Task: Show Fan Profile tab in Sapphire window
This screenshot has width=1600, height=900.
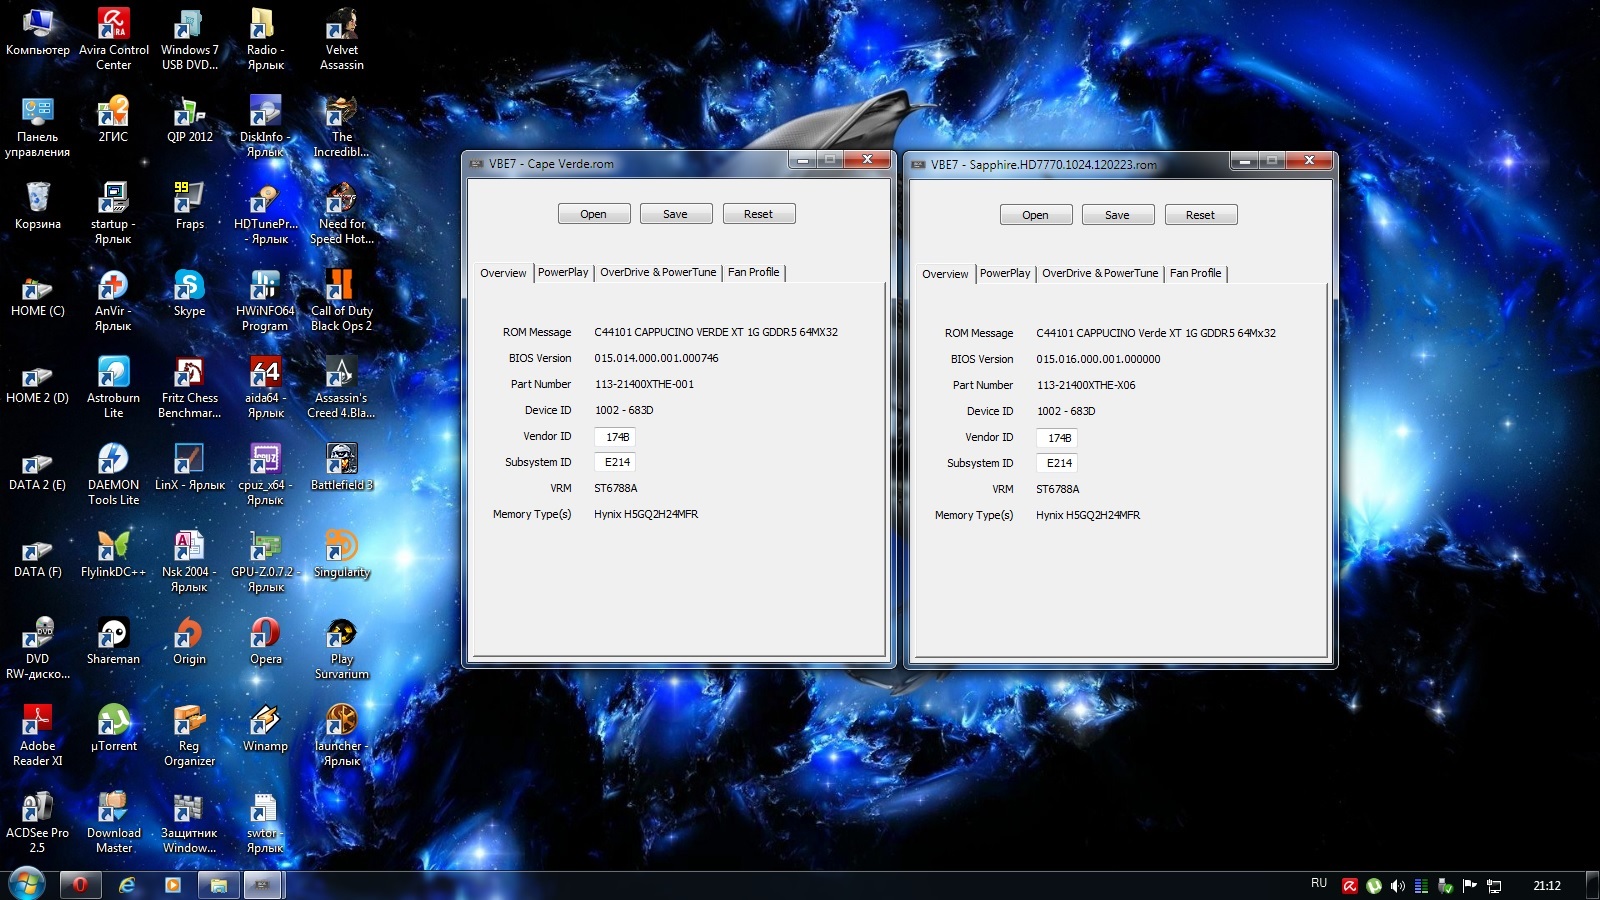Action: (x=1195, y=273)
